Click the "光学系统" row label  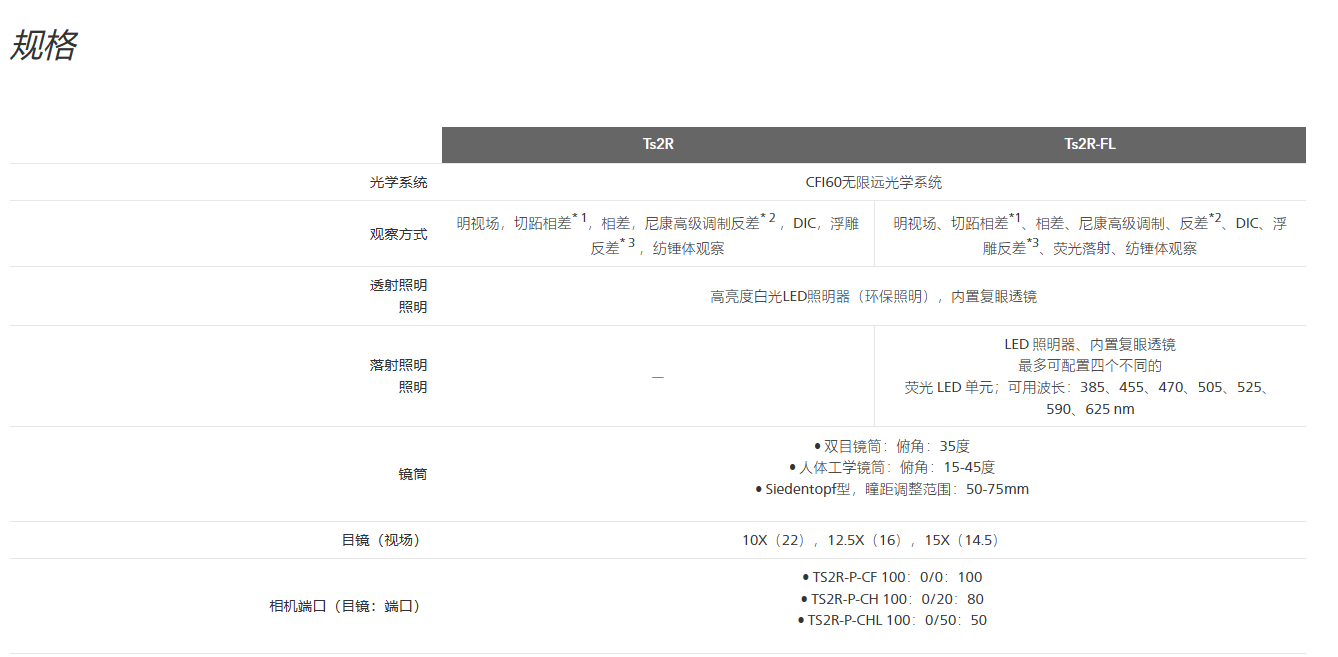tap(398, 182)
